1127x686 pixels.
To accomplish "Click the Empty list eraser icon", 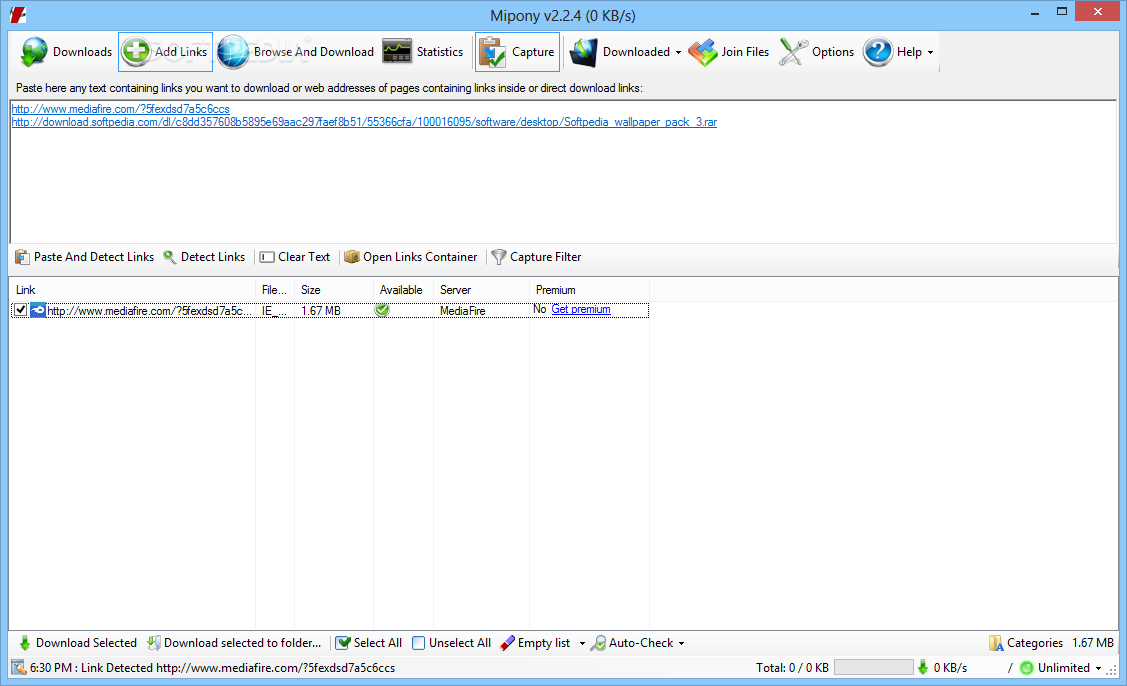I will [507, 643].
